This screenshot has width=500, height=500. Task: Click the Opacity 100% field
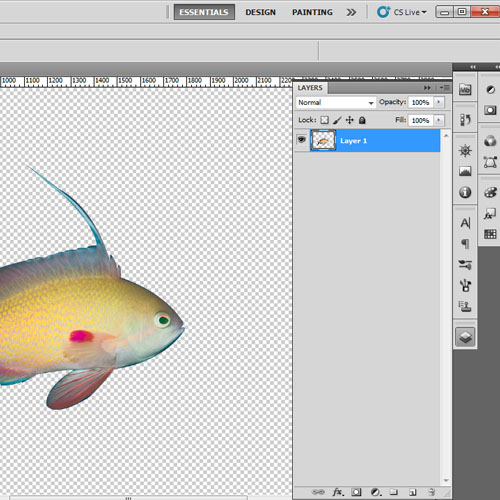pyautogui.click(x=420, y=102)
